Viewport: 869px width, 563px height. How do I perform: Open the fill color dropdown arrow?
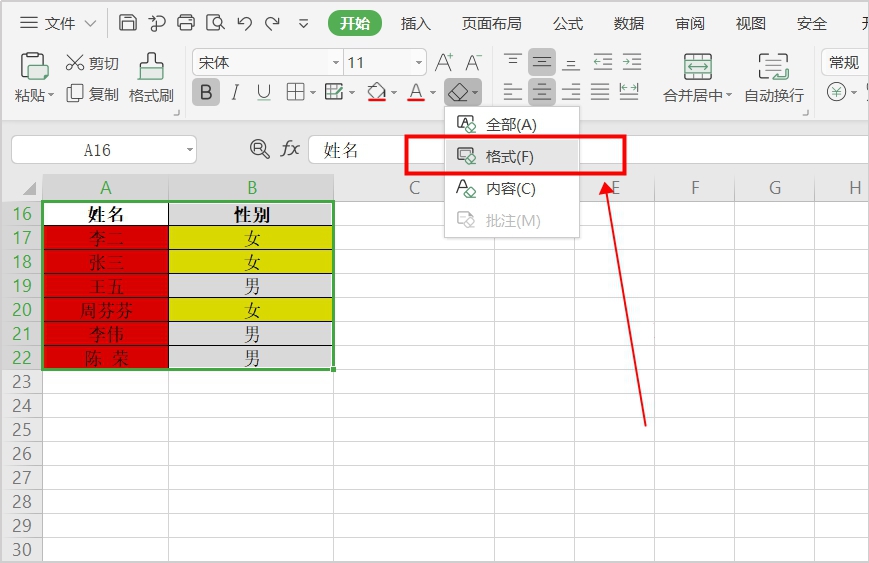(x=393, y=93)
